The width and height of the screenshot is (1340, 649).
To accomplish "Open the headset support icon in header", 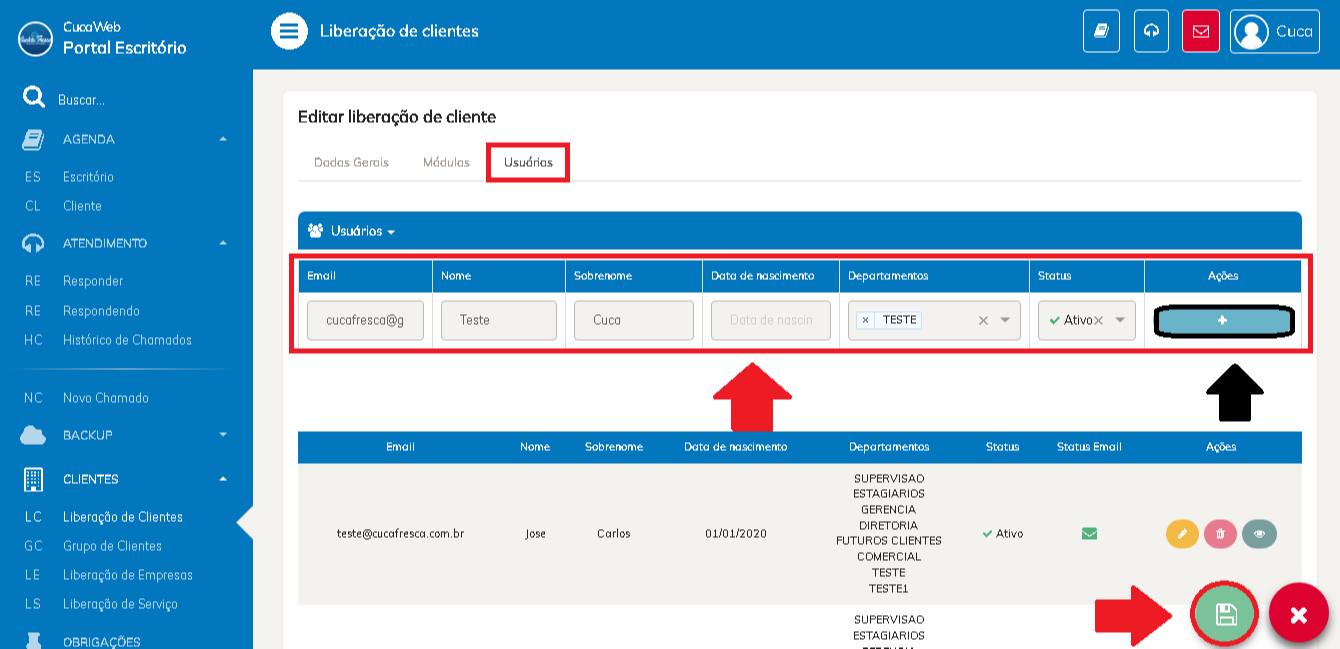I will [x=1151, y=31].
